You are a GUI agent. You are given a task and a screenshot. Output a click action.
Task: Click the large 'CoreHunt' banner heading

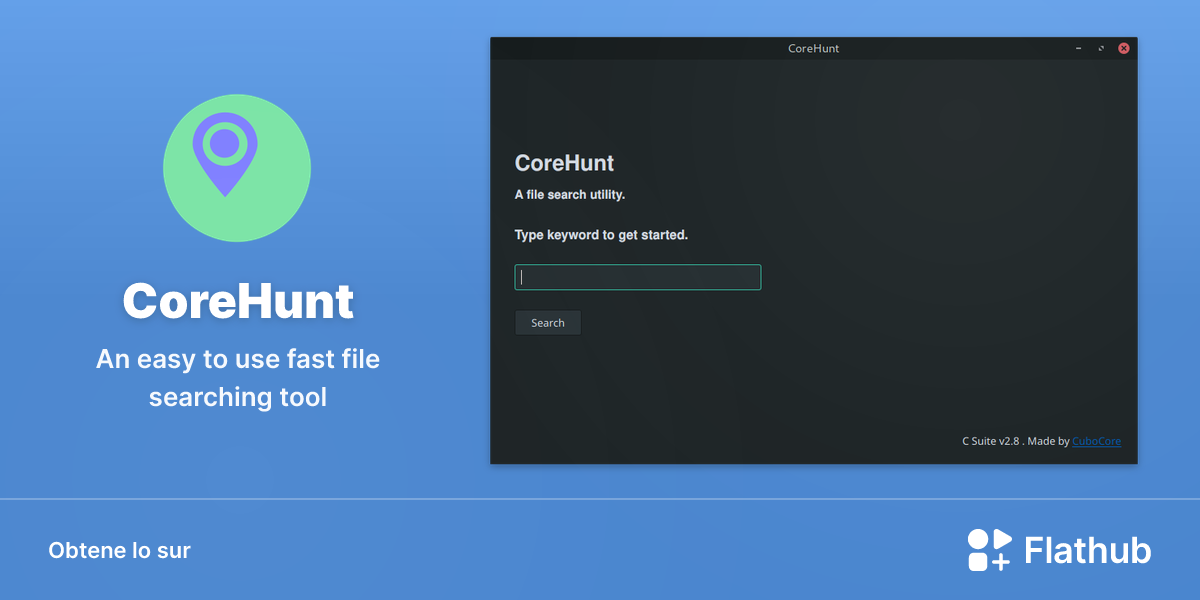click(238, 300)
